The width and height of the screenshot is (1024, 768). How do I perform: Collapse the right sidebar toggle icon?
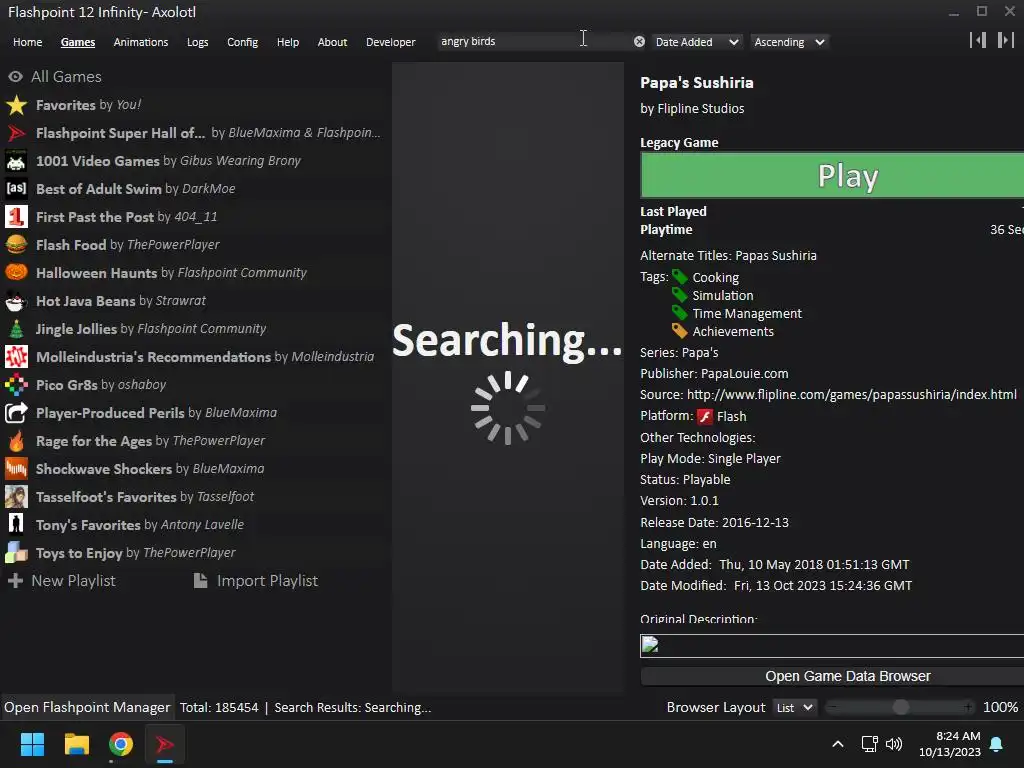click(x=1006, y=40)
